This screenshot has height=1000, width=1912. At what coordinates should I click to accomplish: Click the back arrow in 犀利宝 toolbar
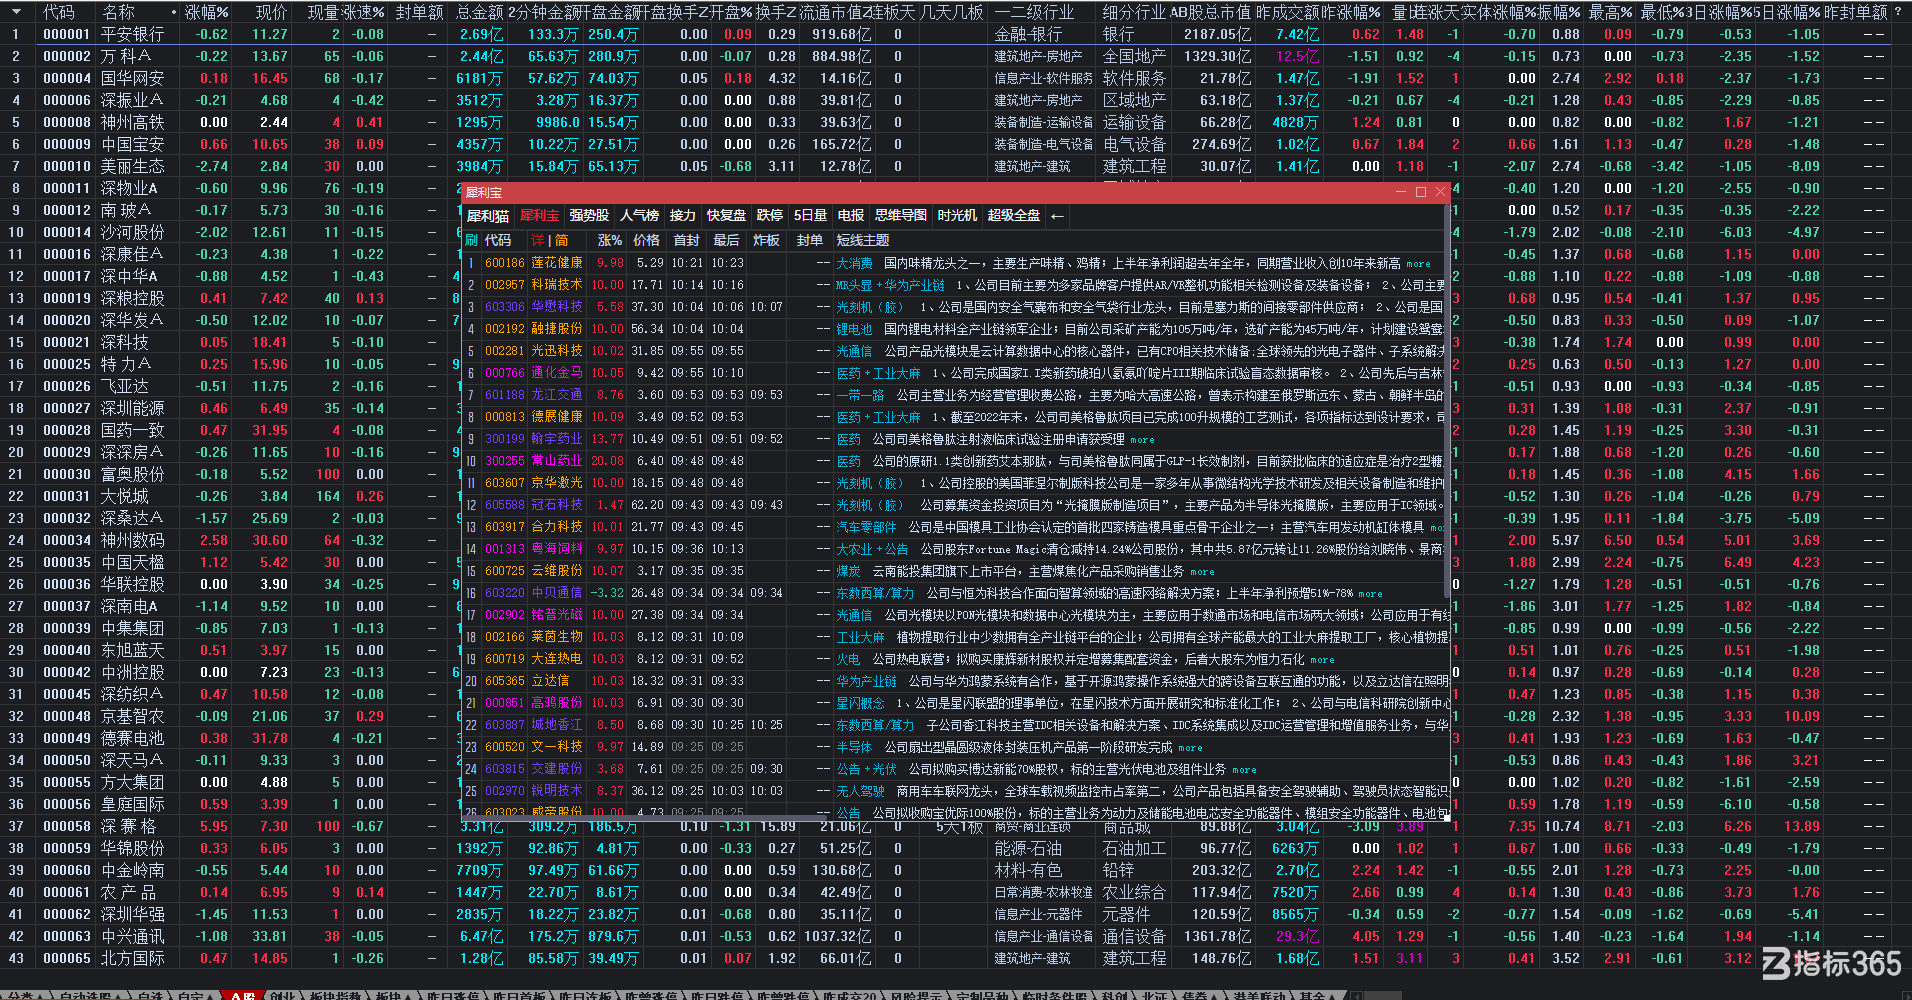point(1057,216)
